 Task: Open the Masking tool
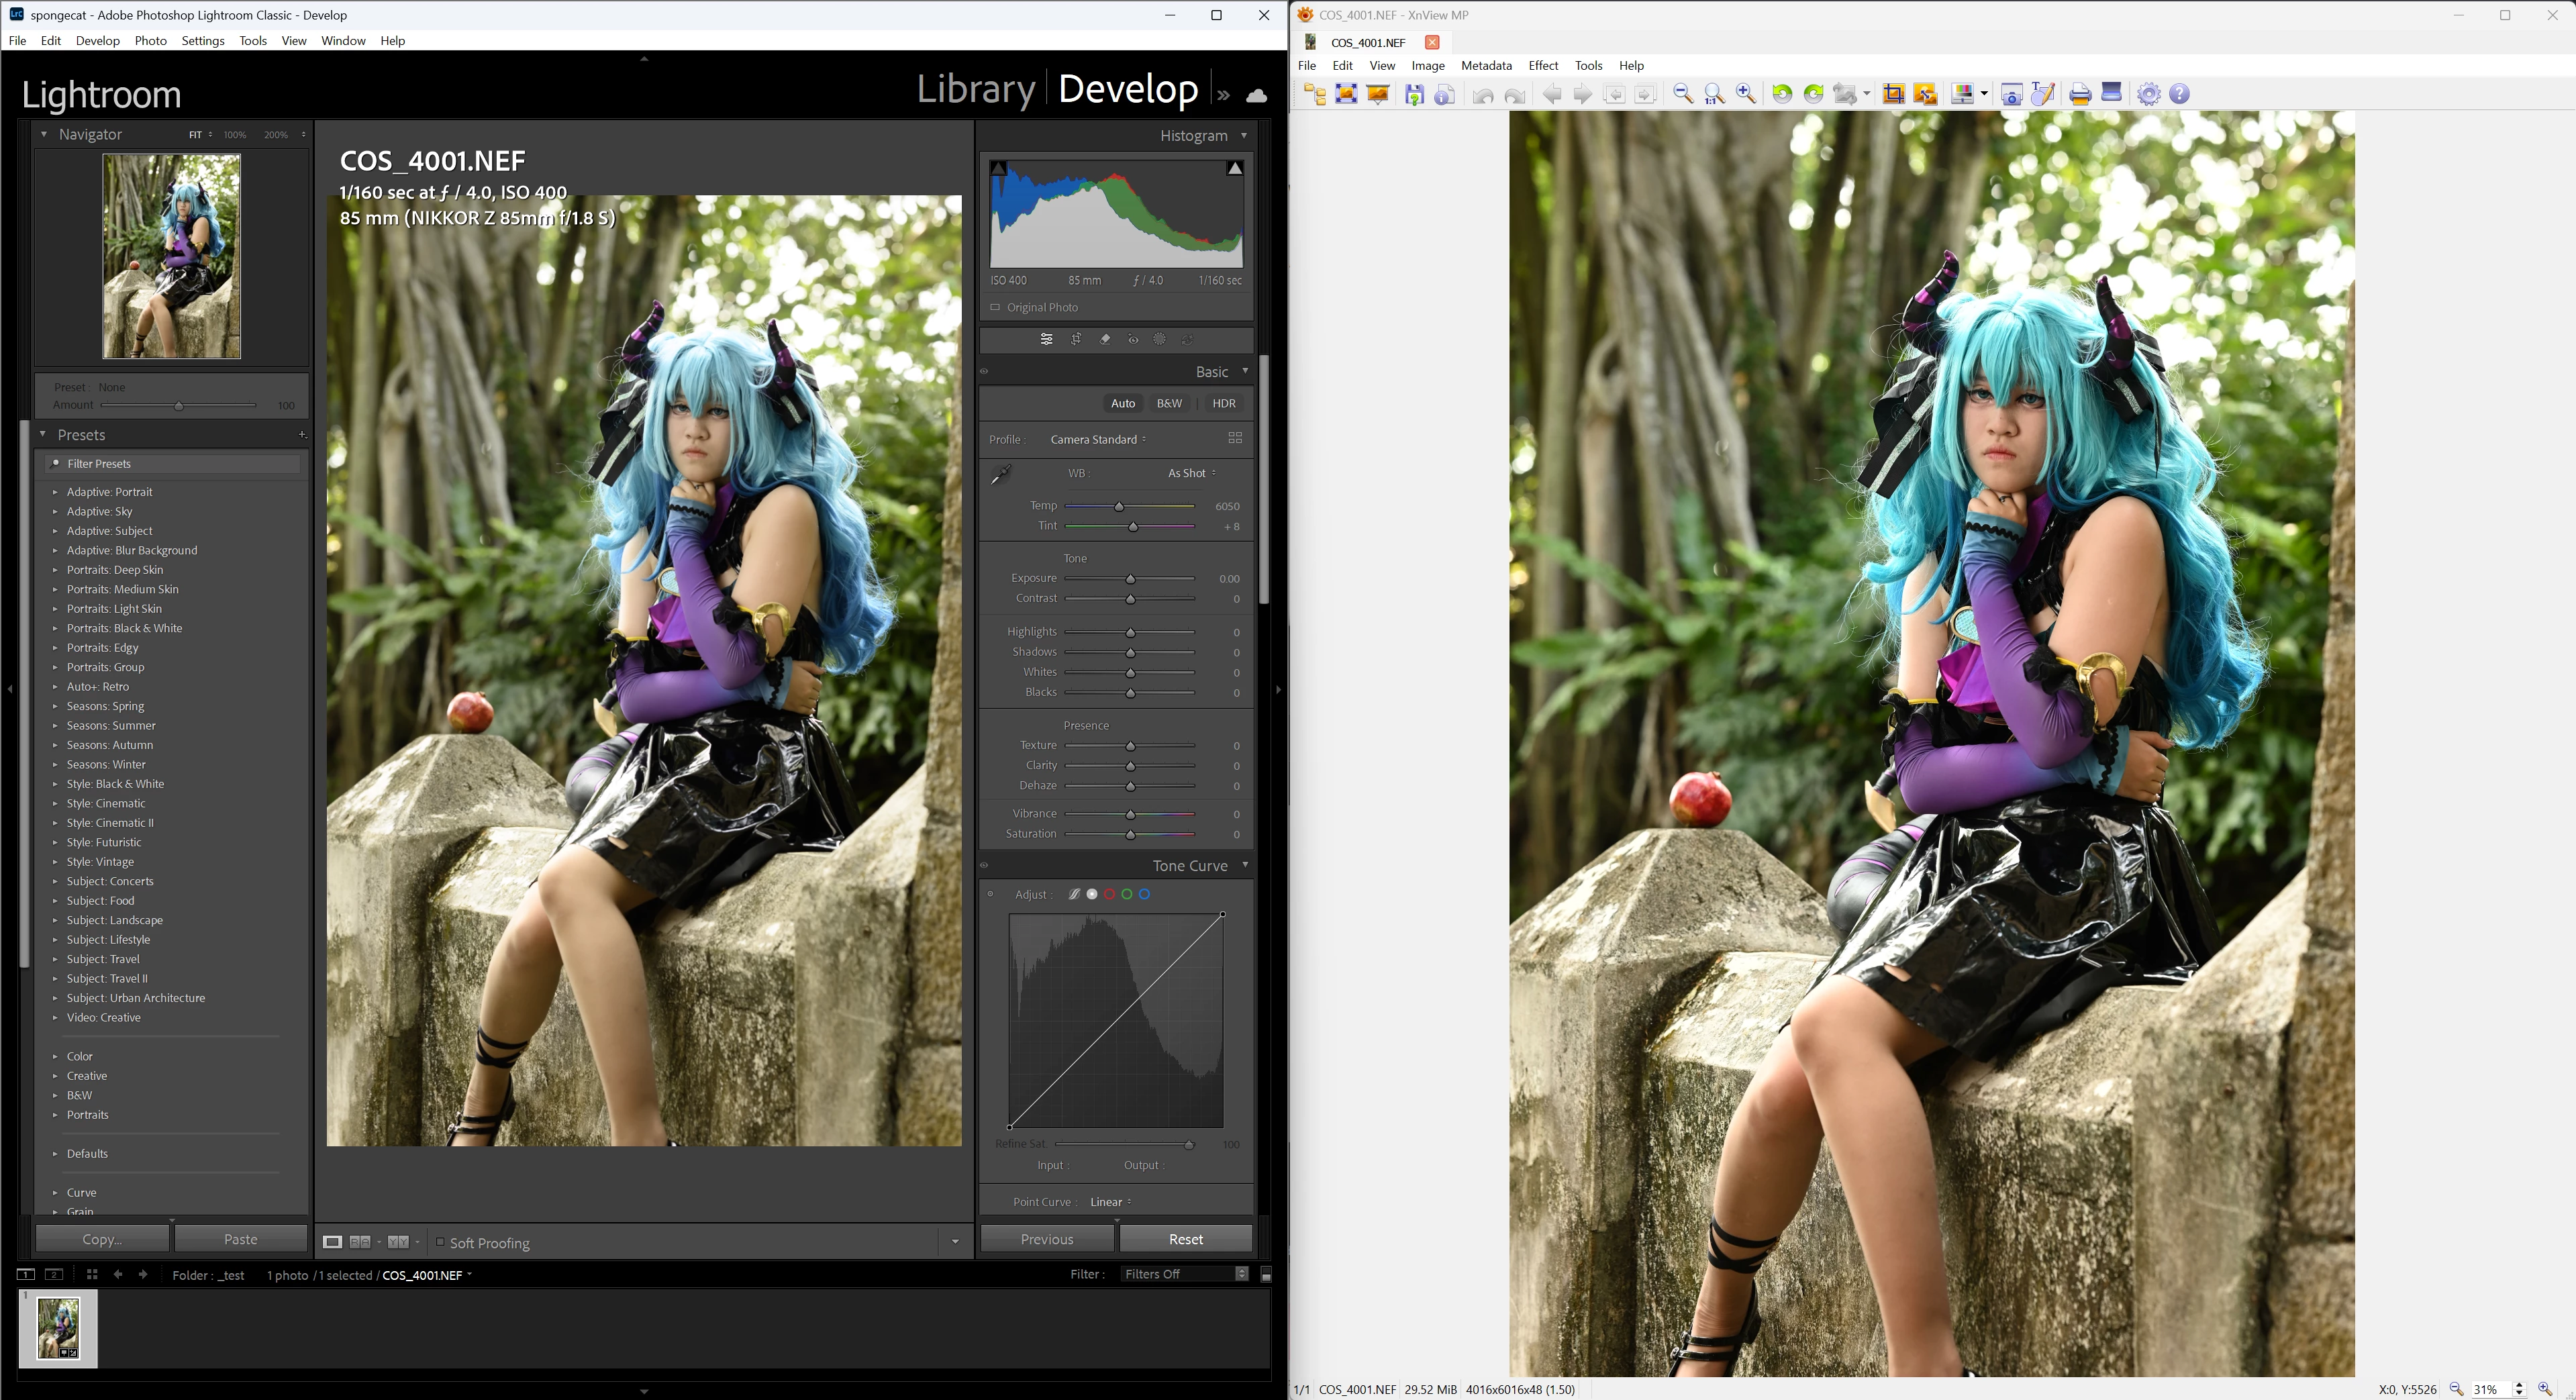tap(1160, 340)
